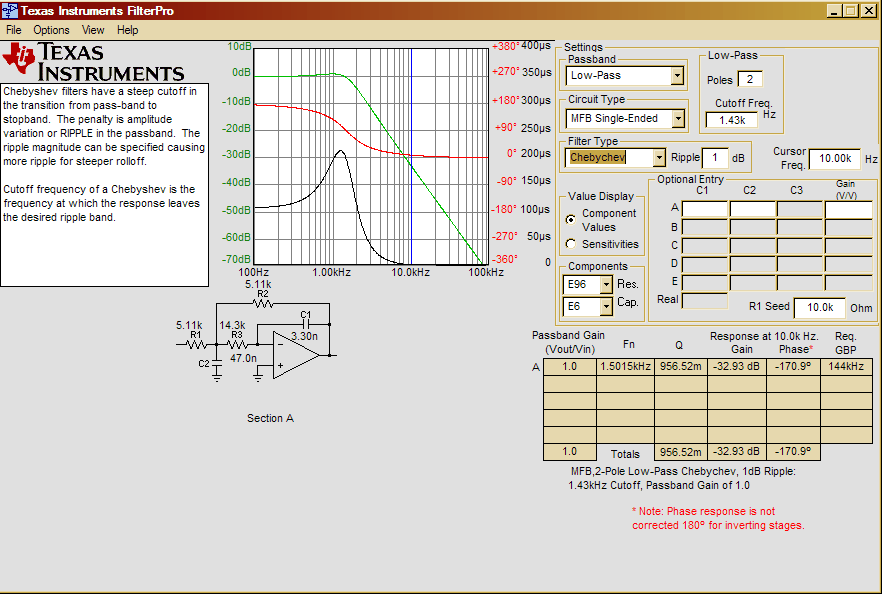Click the Passband Gain 1.0 cell row A

click(569, 367)
